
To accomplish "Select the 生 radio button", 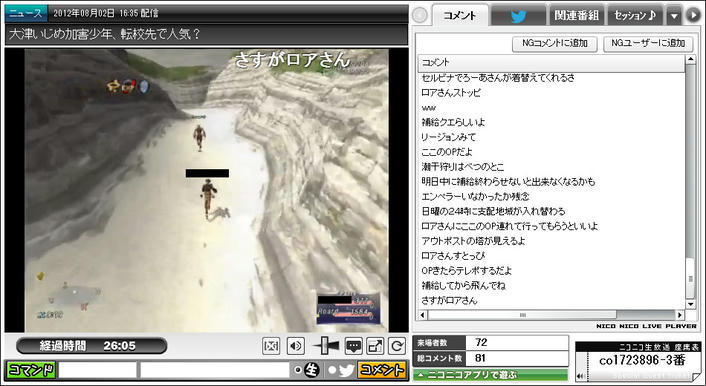I will [298, 370].
